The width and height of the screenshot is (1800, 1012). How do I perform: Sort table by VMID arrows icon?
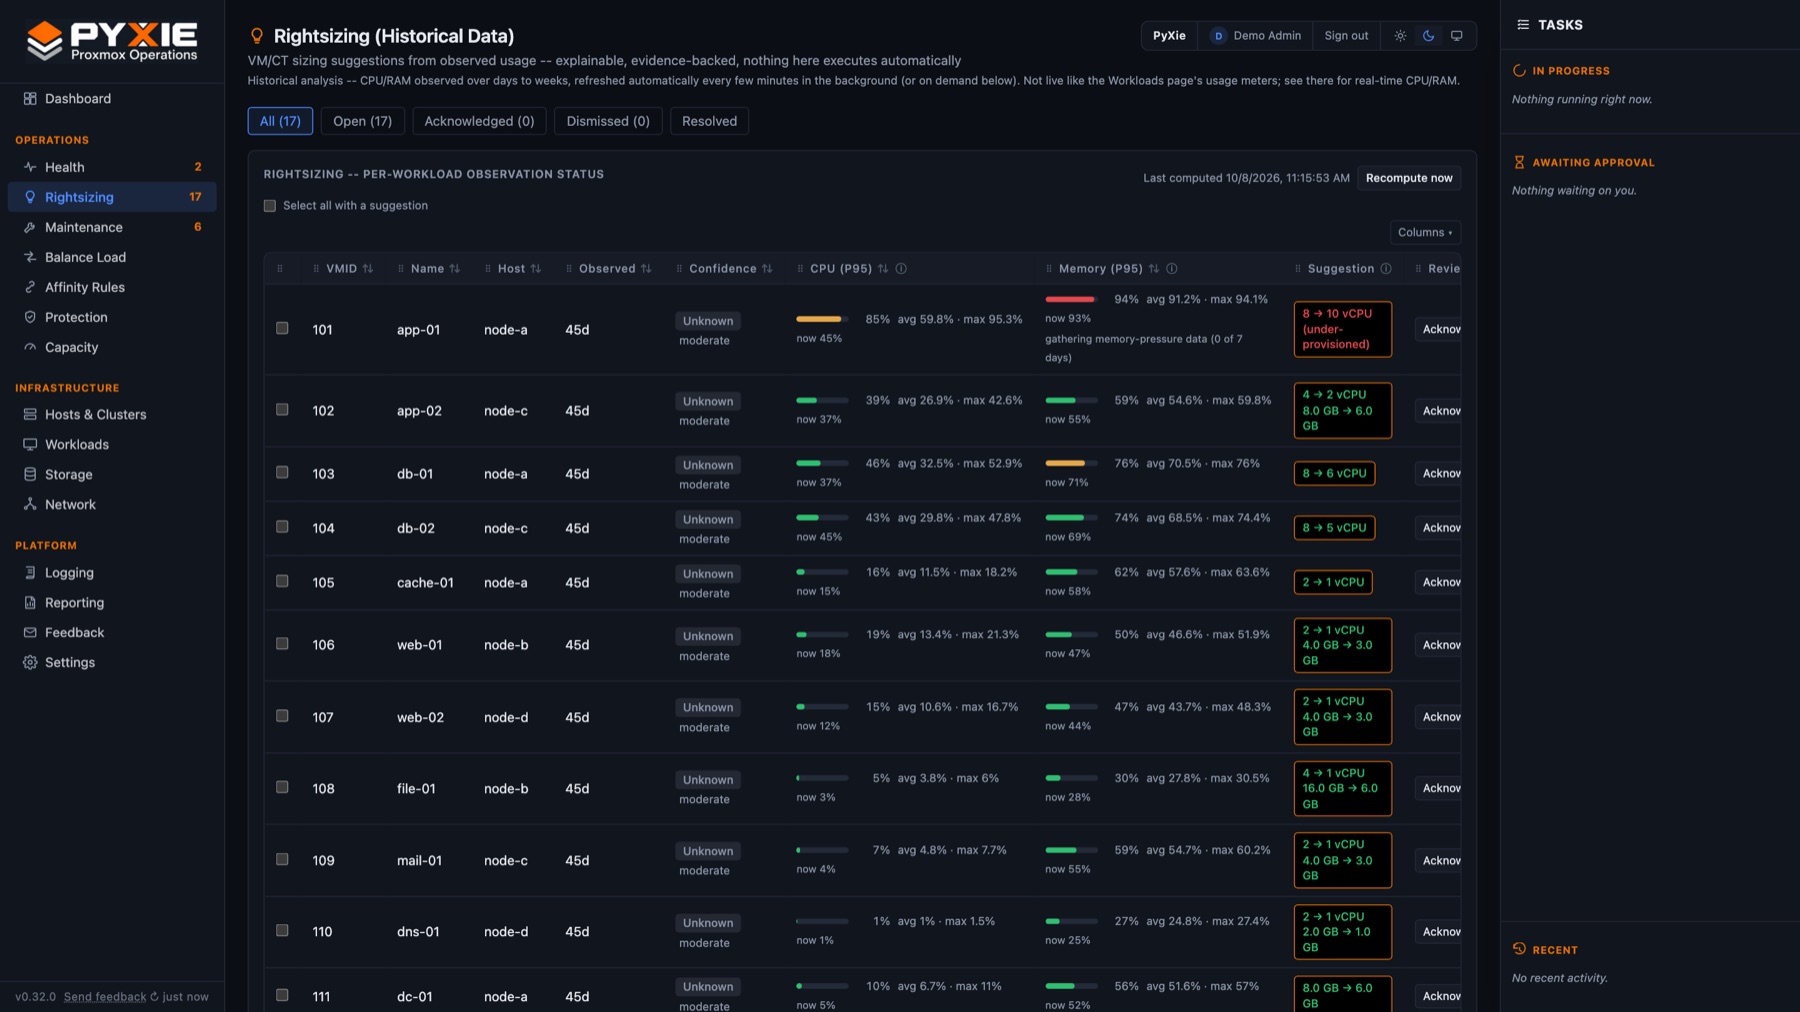[x=368, y=269]
